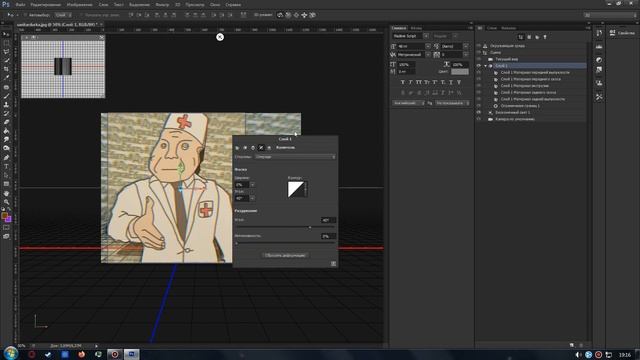Open the anti-aliasing method dropdown
Viewport: 640px width, 360px height.
452,103
